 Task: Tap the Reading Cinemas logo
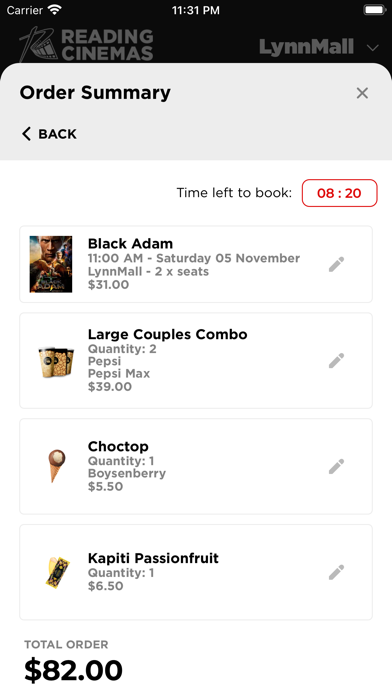pyautogui.click(x=86, y=44)
